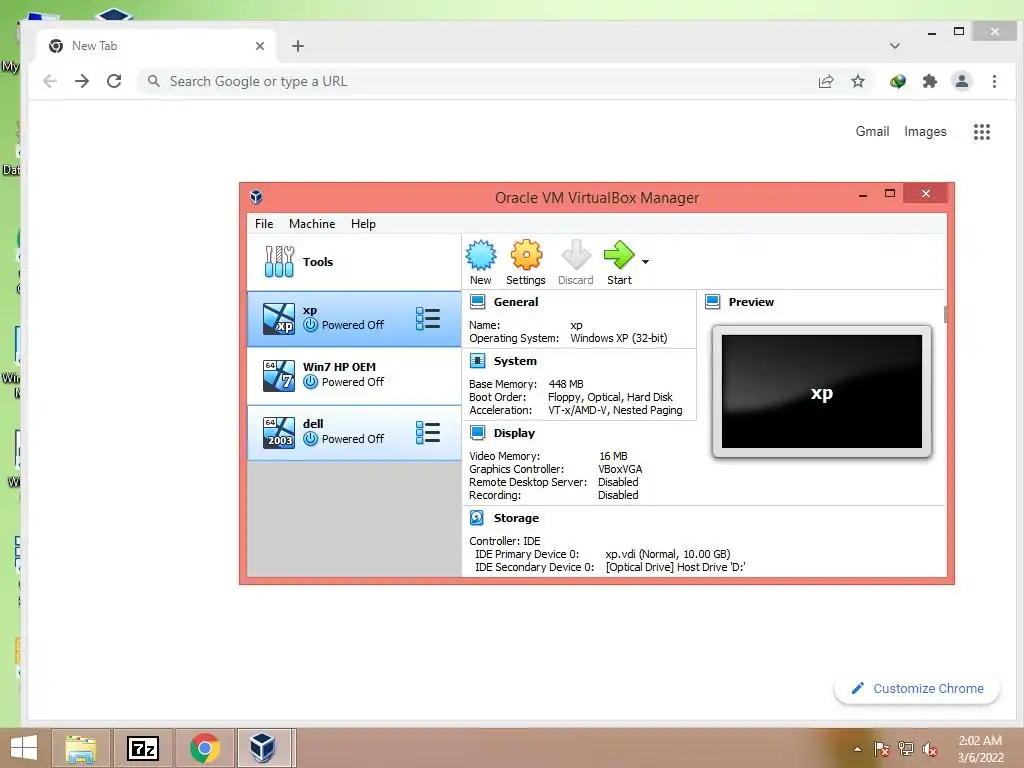Open the xp machine list menu icon
The height and width of the screenshot is (768, 1024).
pyautogui.click(x=428, y=319)
